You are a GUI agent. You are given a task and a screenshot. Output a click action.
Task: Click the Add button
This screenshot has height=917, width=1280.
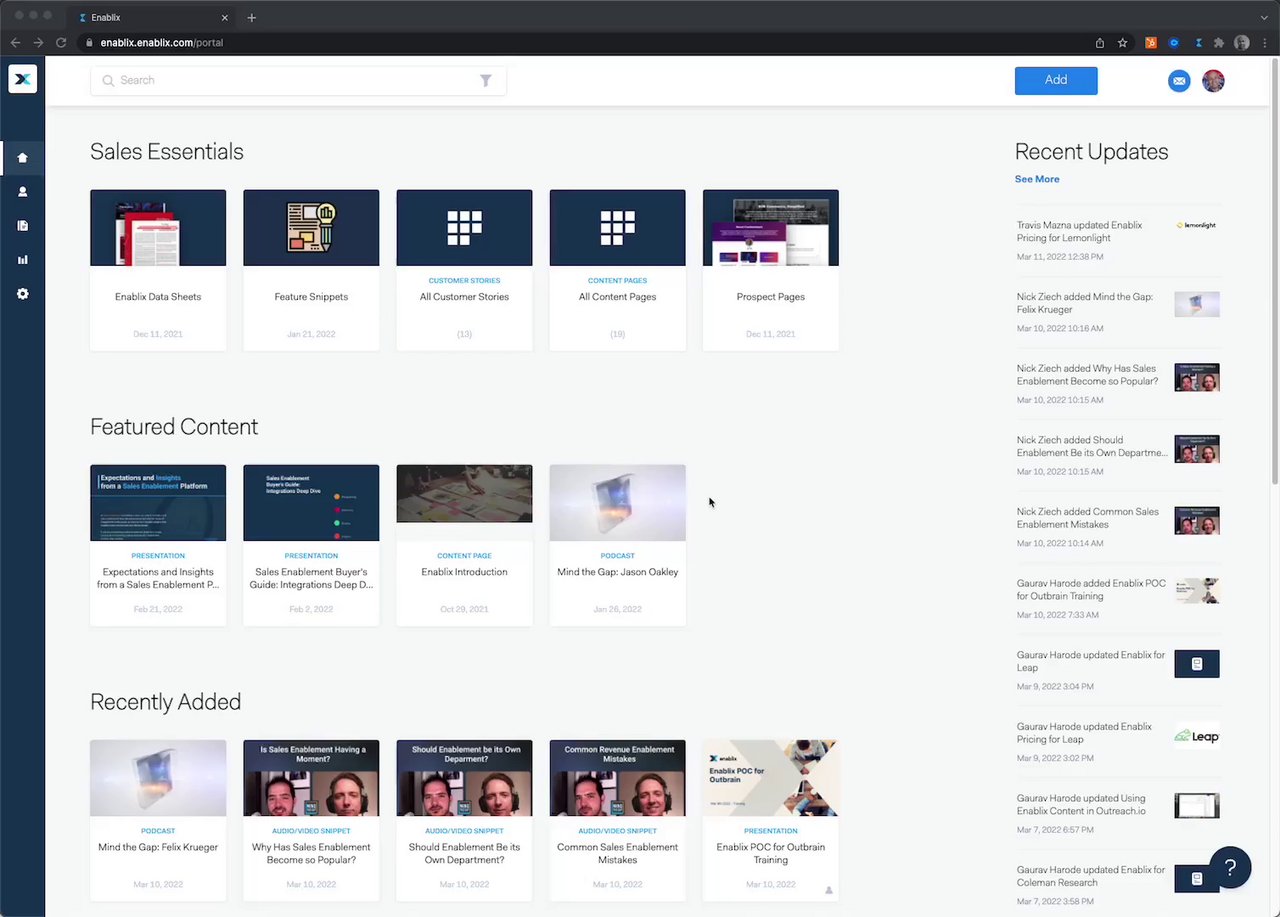point(1055,80)
